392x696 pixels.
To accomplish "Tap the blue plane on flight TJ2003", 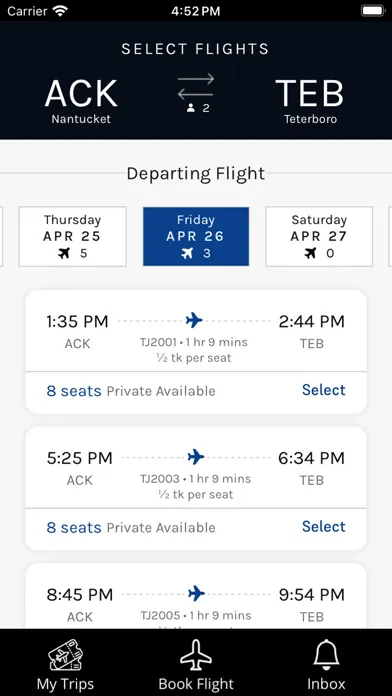I will [196, 456].
